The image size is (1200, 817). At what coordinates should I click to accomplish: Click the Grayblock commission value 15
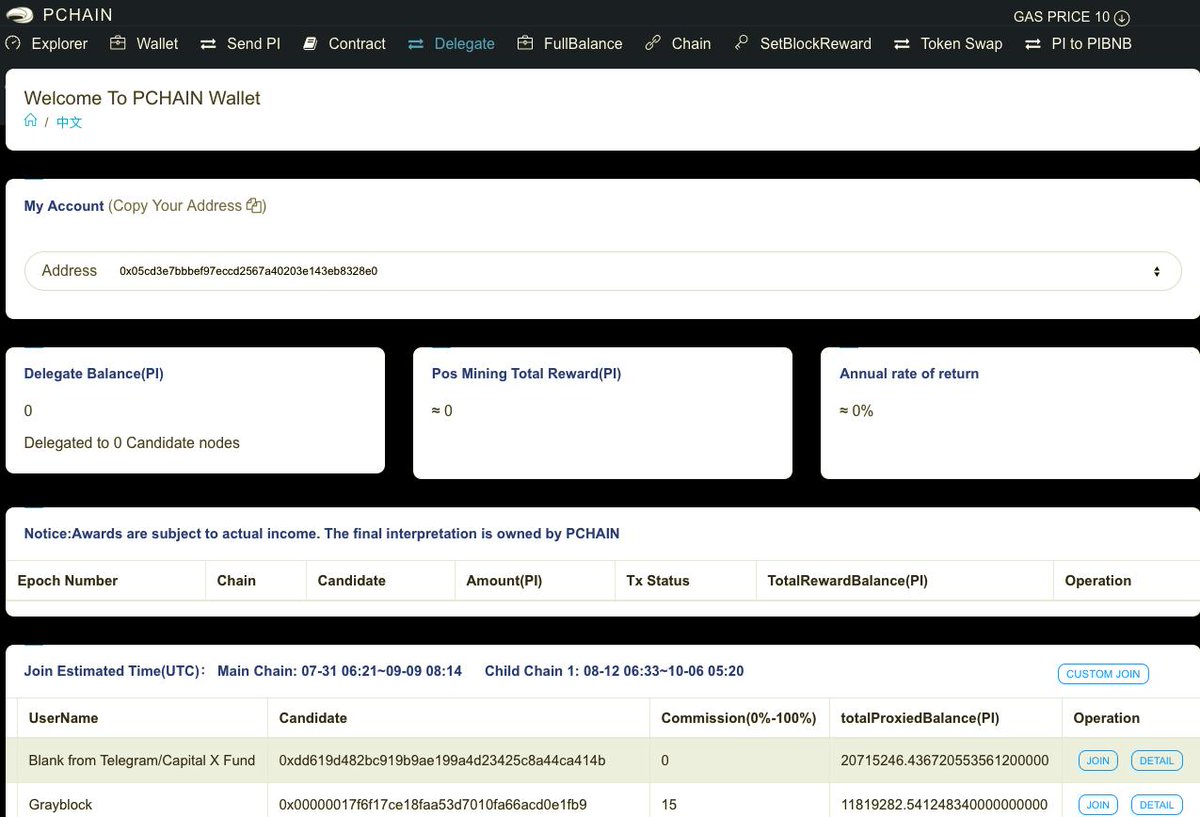coord(669,805)
